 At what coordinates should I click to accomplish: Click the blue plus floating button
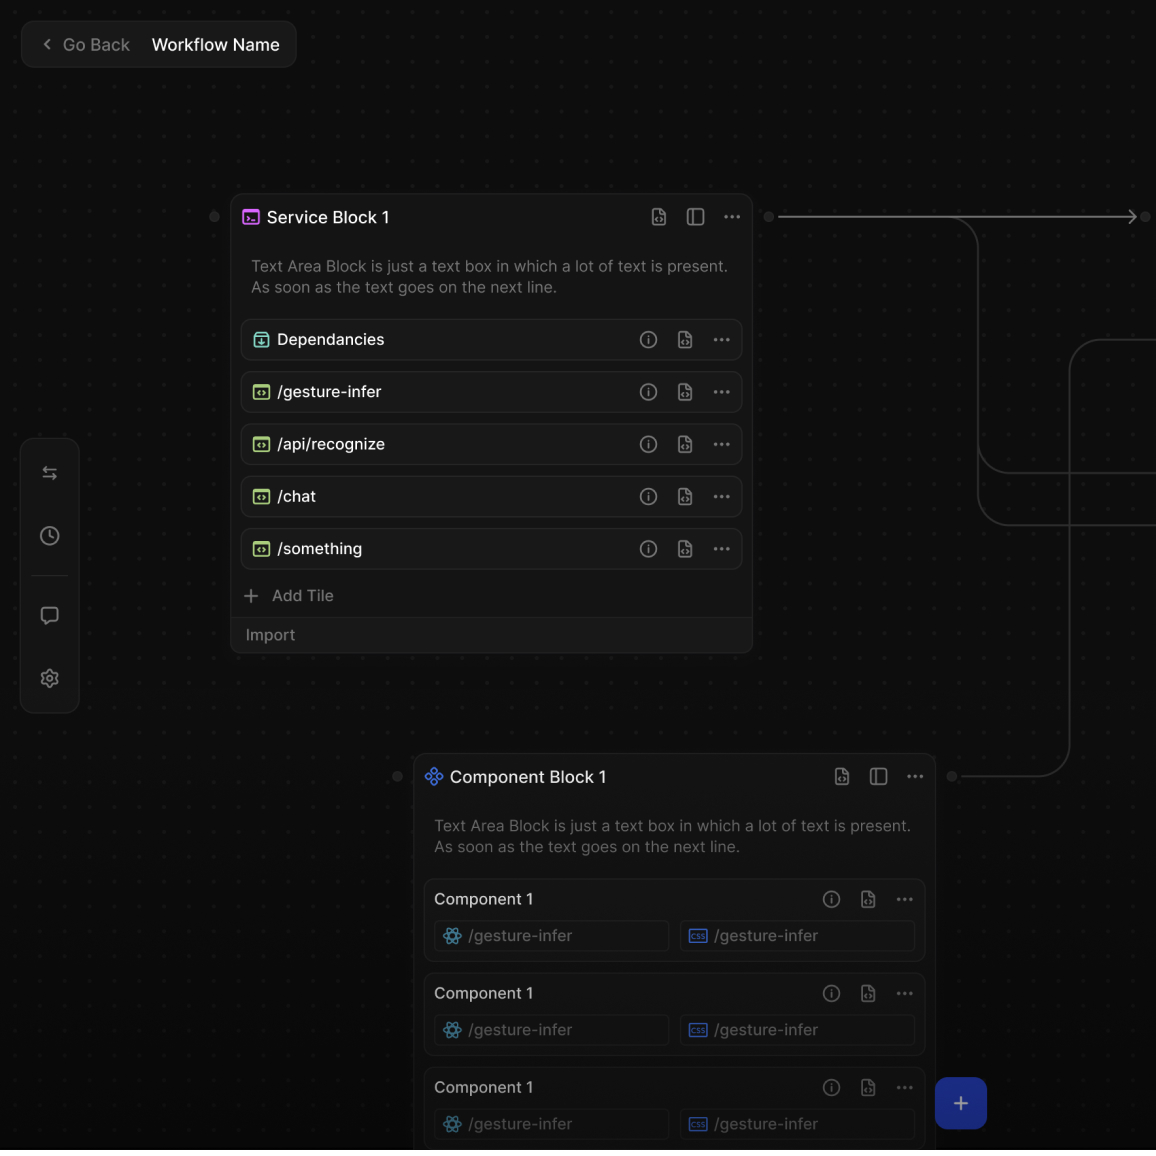960,1103
